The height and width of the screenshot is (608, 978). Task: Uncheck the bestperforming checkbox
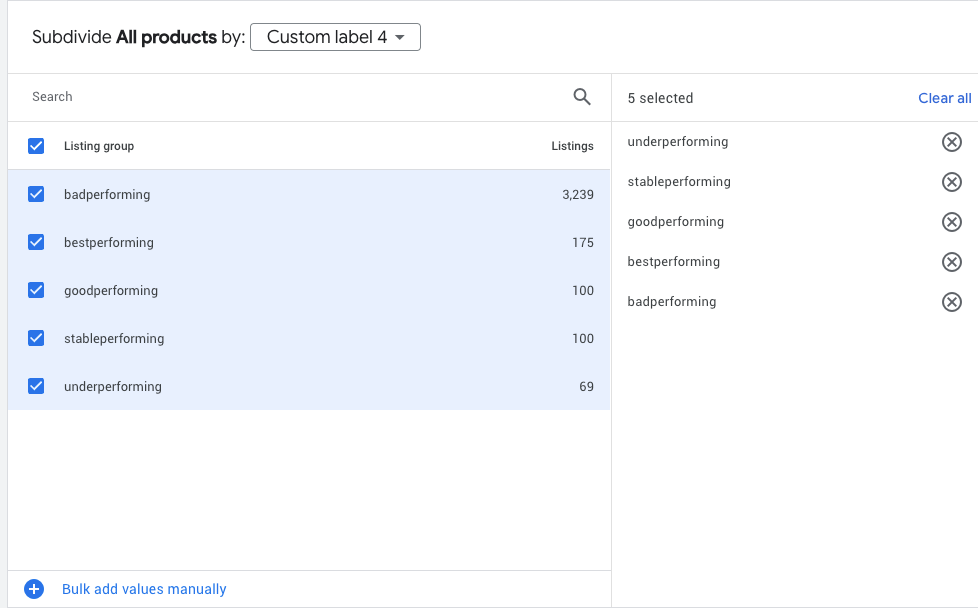click(36, 242)
